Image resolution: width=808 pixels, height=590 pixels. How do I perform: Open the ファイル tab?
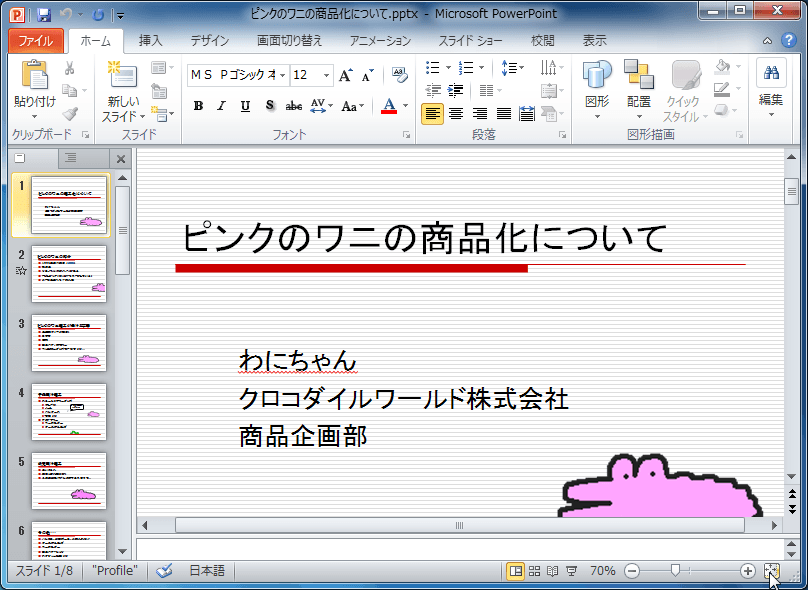(x=36, y=41)
